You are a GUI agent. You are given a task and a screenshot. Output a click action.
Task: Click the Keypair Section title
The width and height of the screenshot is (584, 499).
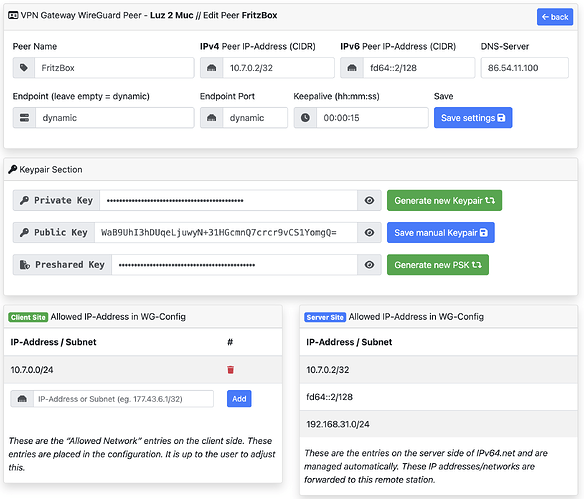point(51,169)
